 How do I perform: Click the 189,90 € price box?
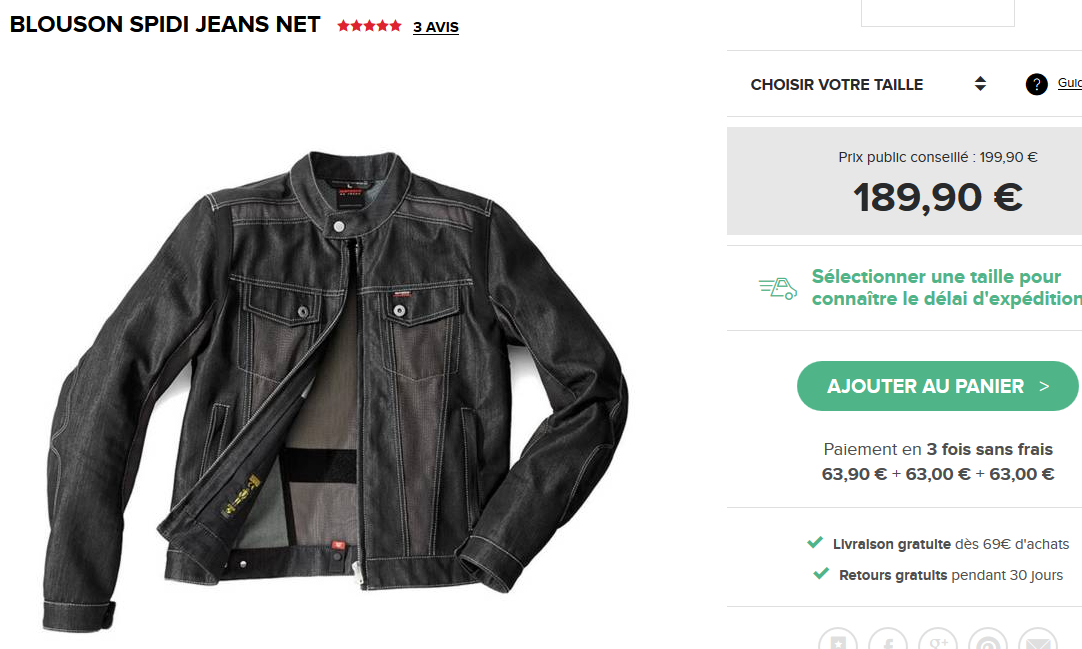(904, 181)
